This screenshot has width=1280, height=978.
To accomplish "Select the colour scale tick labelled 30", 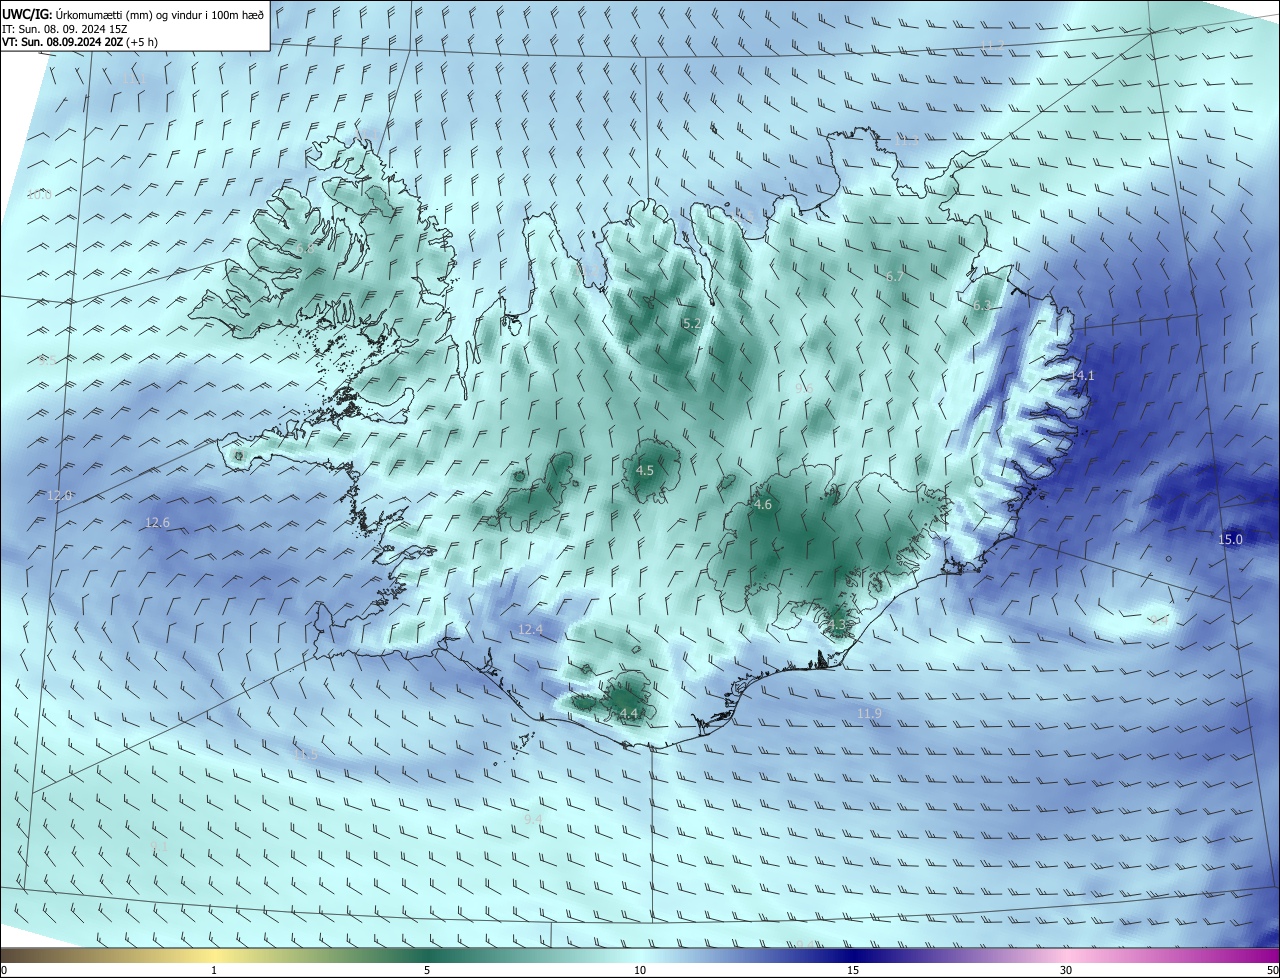I will coord(1066,970).
